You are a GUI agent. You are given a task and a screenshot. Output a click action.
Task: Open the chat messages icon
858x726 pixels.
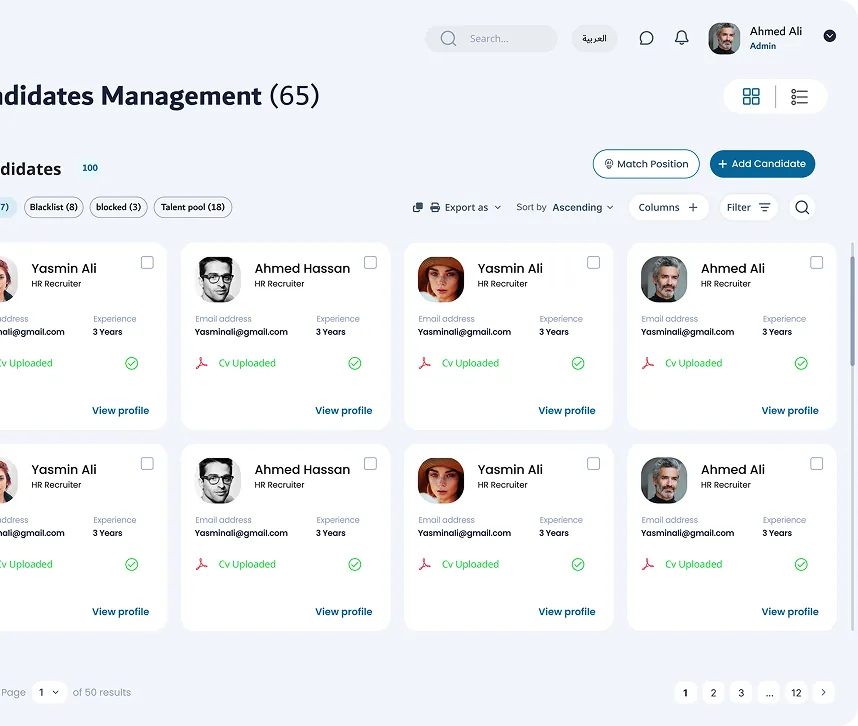[x=646, y=38]
